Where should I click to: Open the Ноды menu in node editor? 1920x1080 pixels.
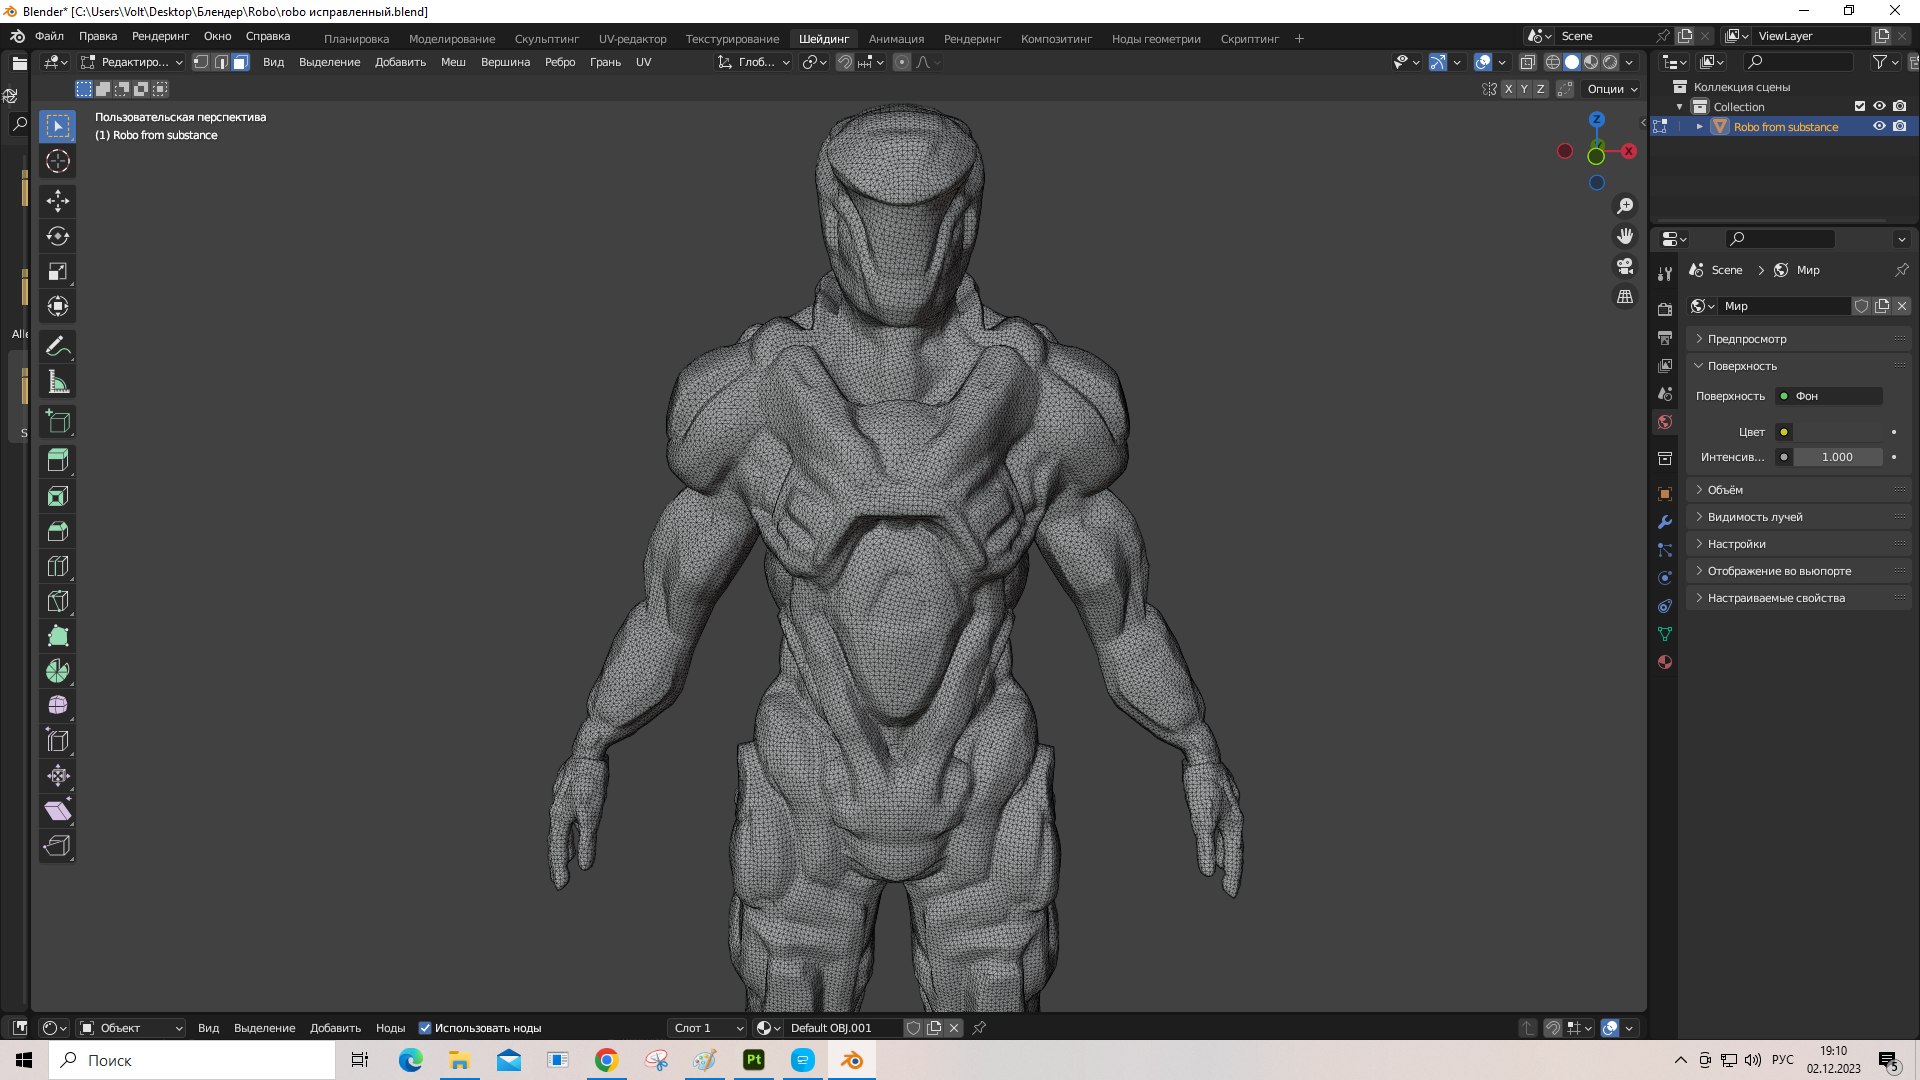[x=390, y=1028]
